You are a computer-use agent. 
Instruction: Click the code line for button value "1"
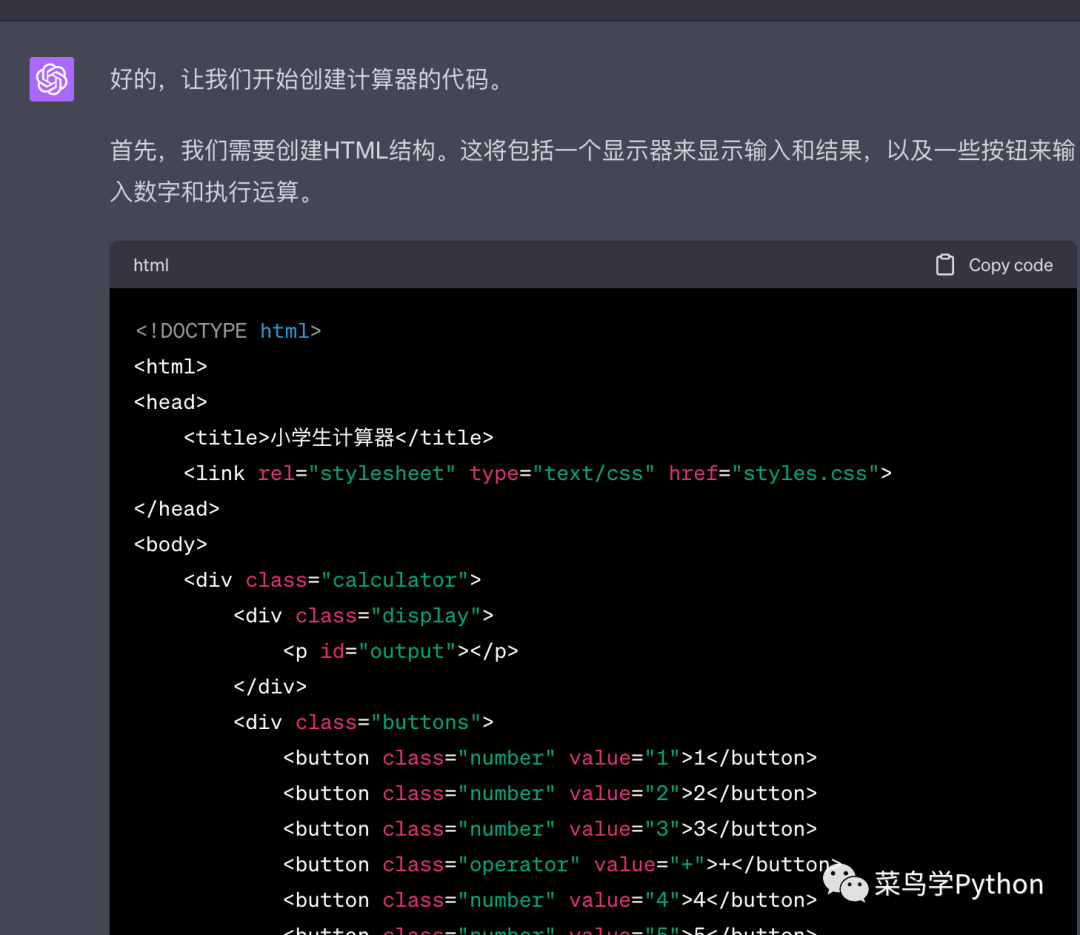[549, 758]
